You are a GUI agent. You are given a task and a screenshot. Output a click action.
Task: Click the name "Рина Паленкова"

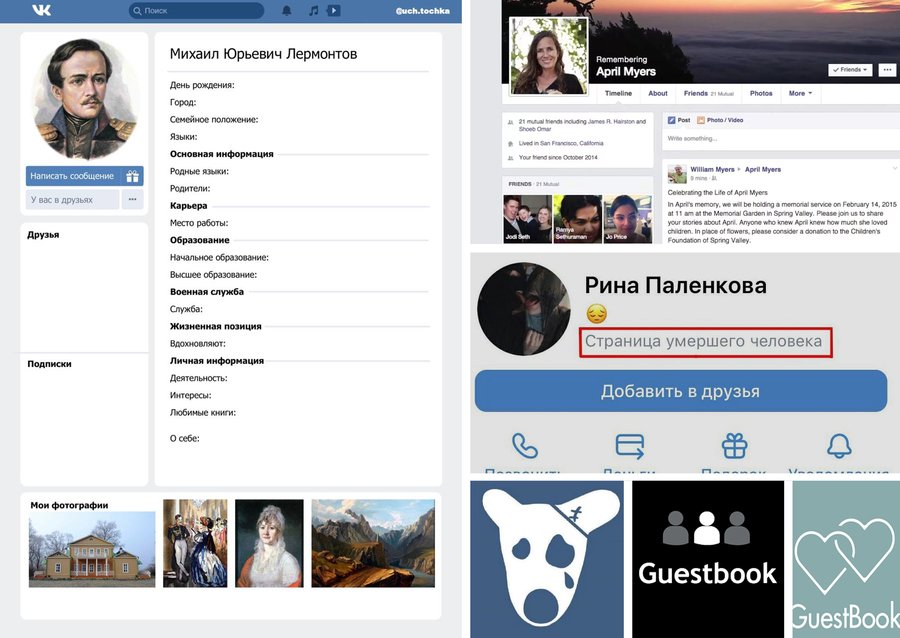click(676, 285)
